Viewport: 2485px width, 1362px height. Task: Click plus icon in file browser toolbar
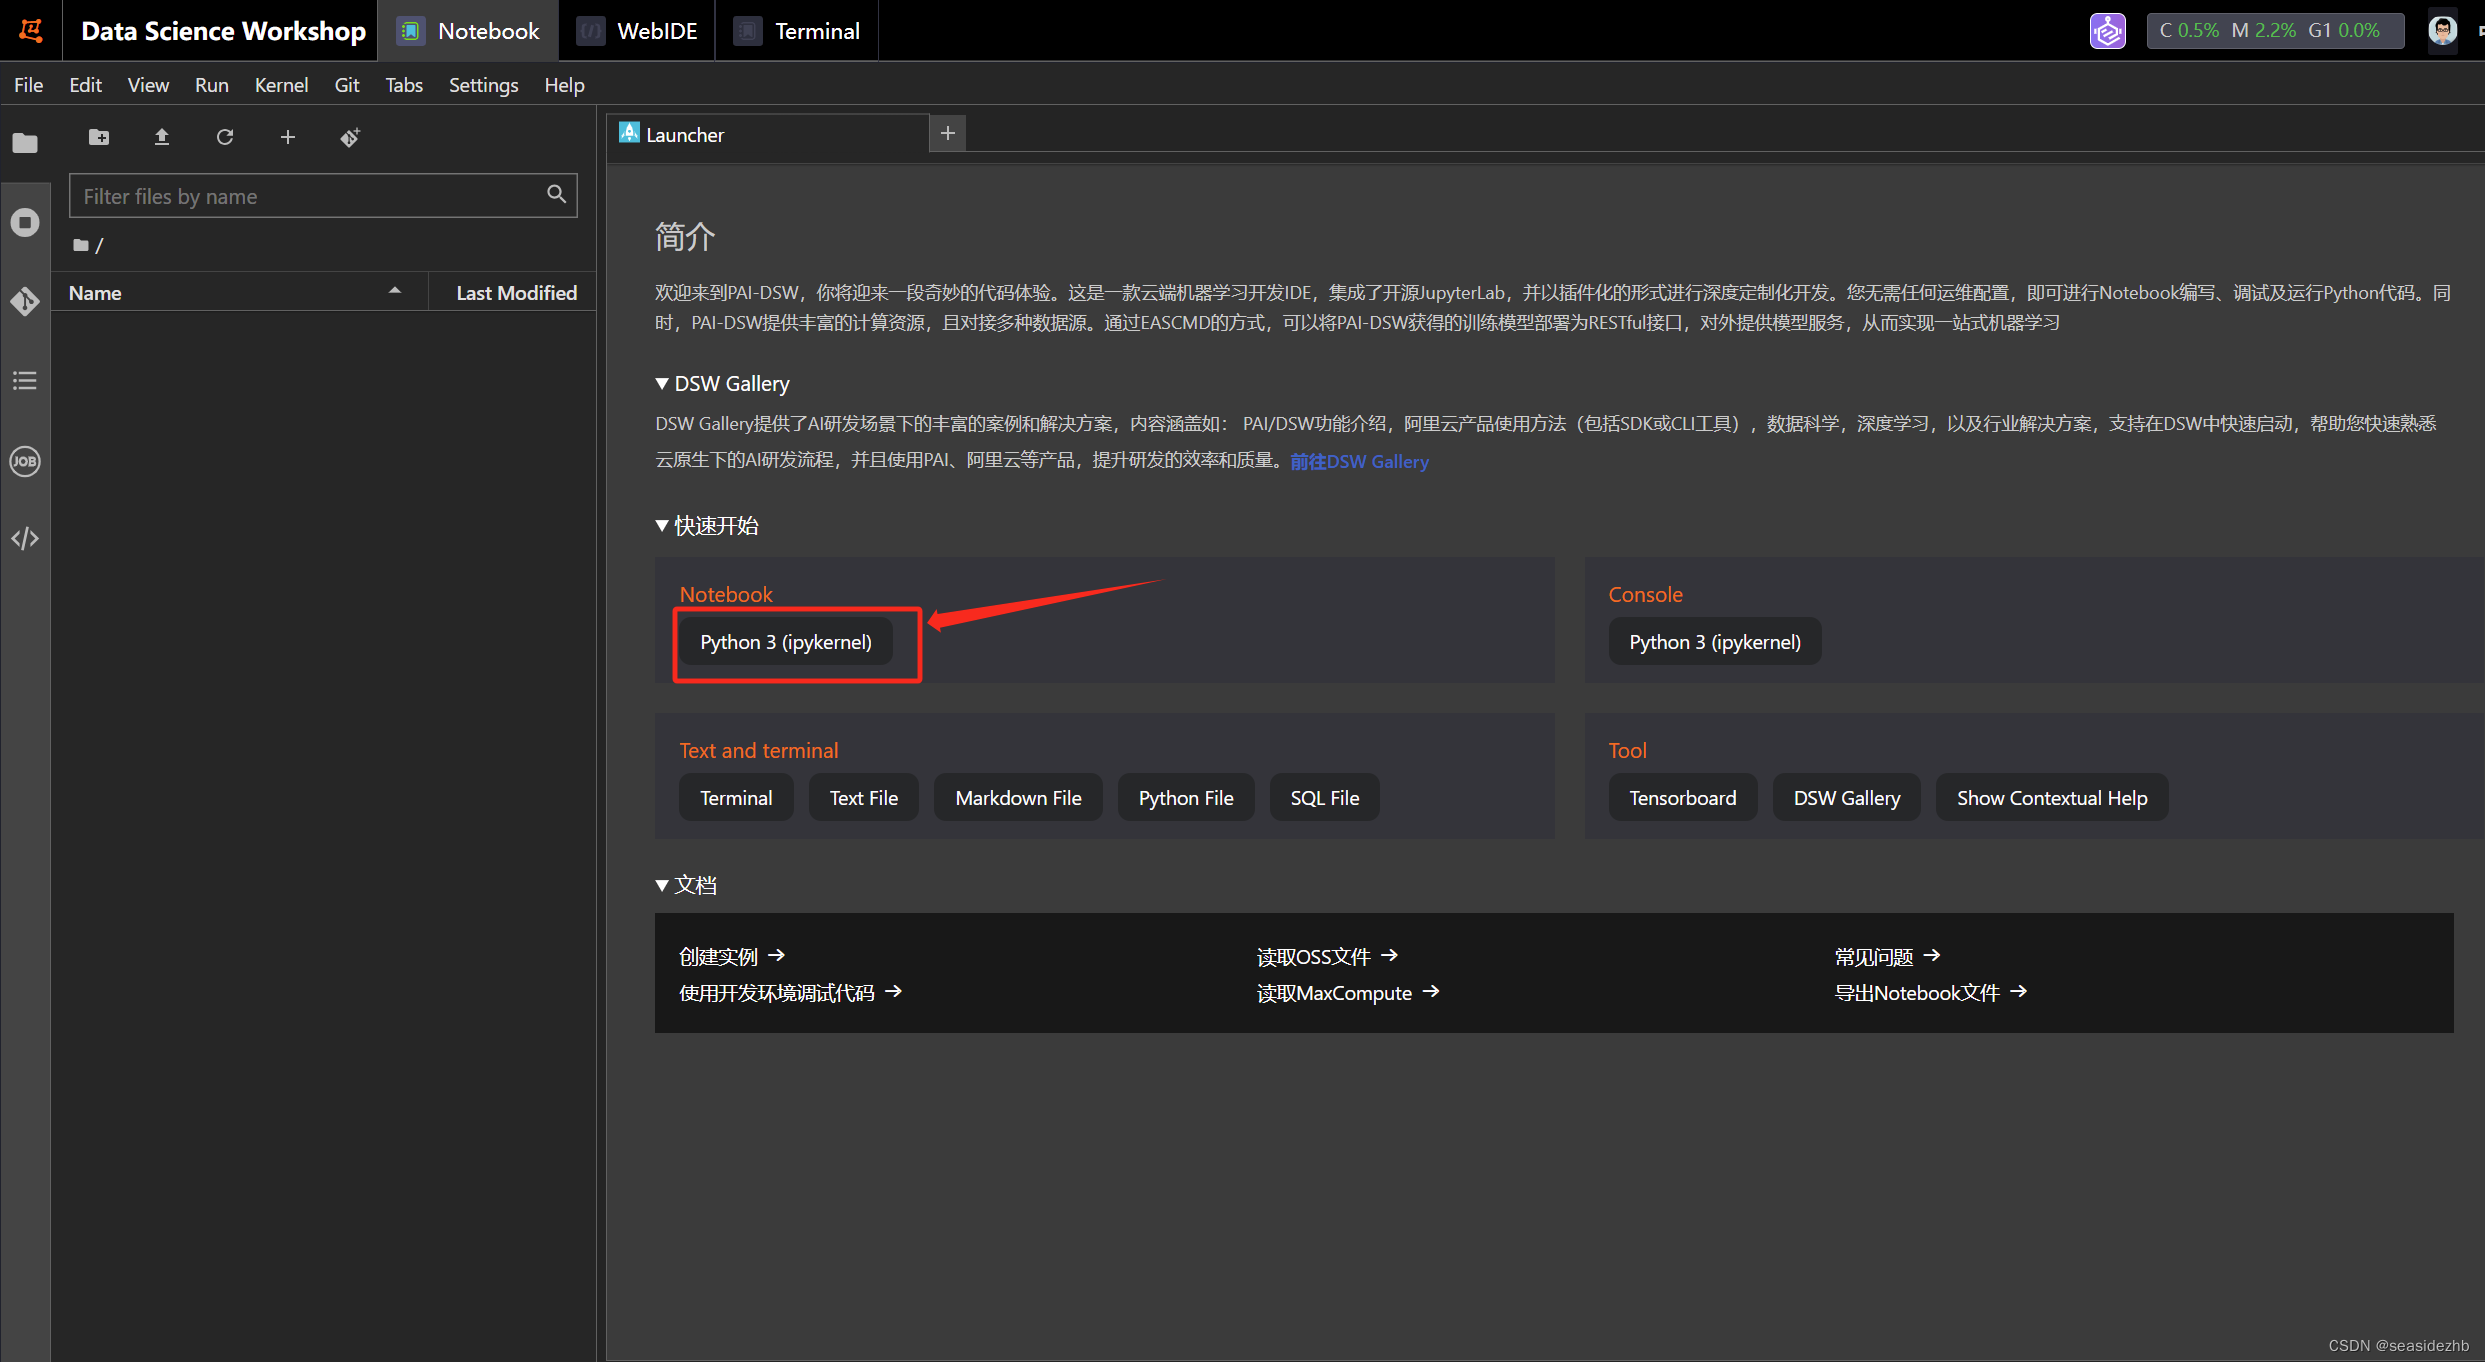[x=288, y=137]
